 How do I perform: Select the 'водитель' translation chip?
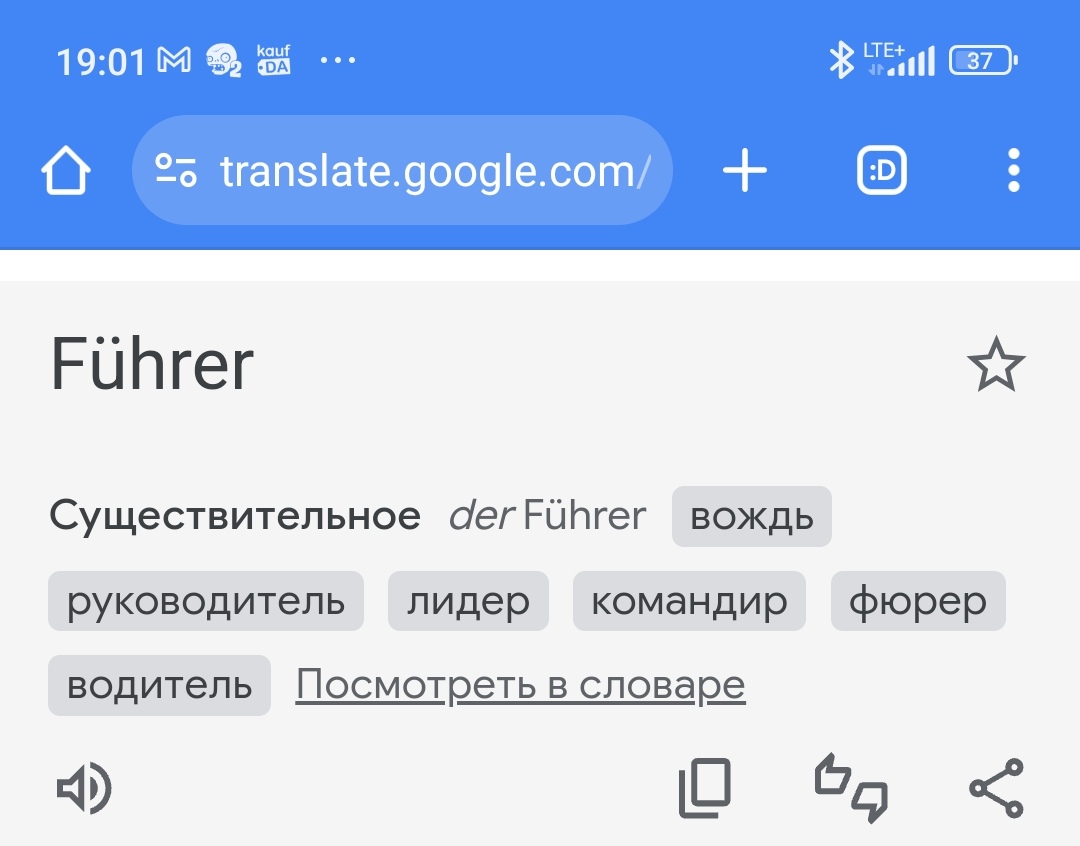pyautogui.click(x=159, y=686)
